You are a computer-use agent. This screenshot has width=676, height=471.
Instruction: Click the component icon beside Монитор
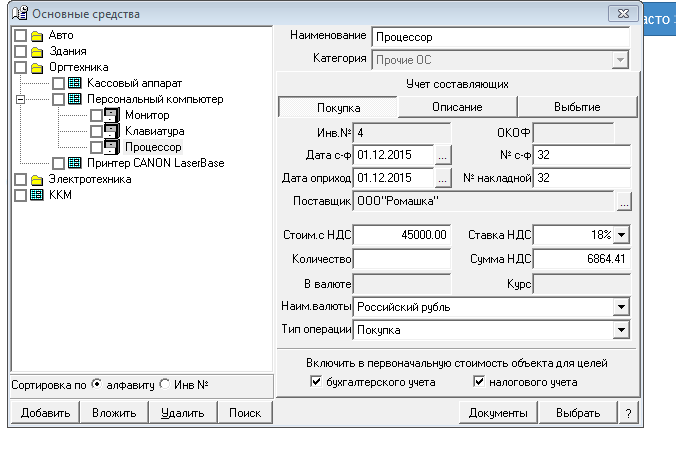pyautogui.click(x=112, y=115)
